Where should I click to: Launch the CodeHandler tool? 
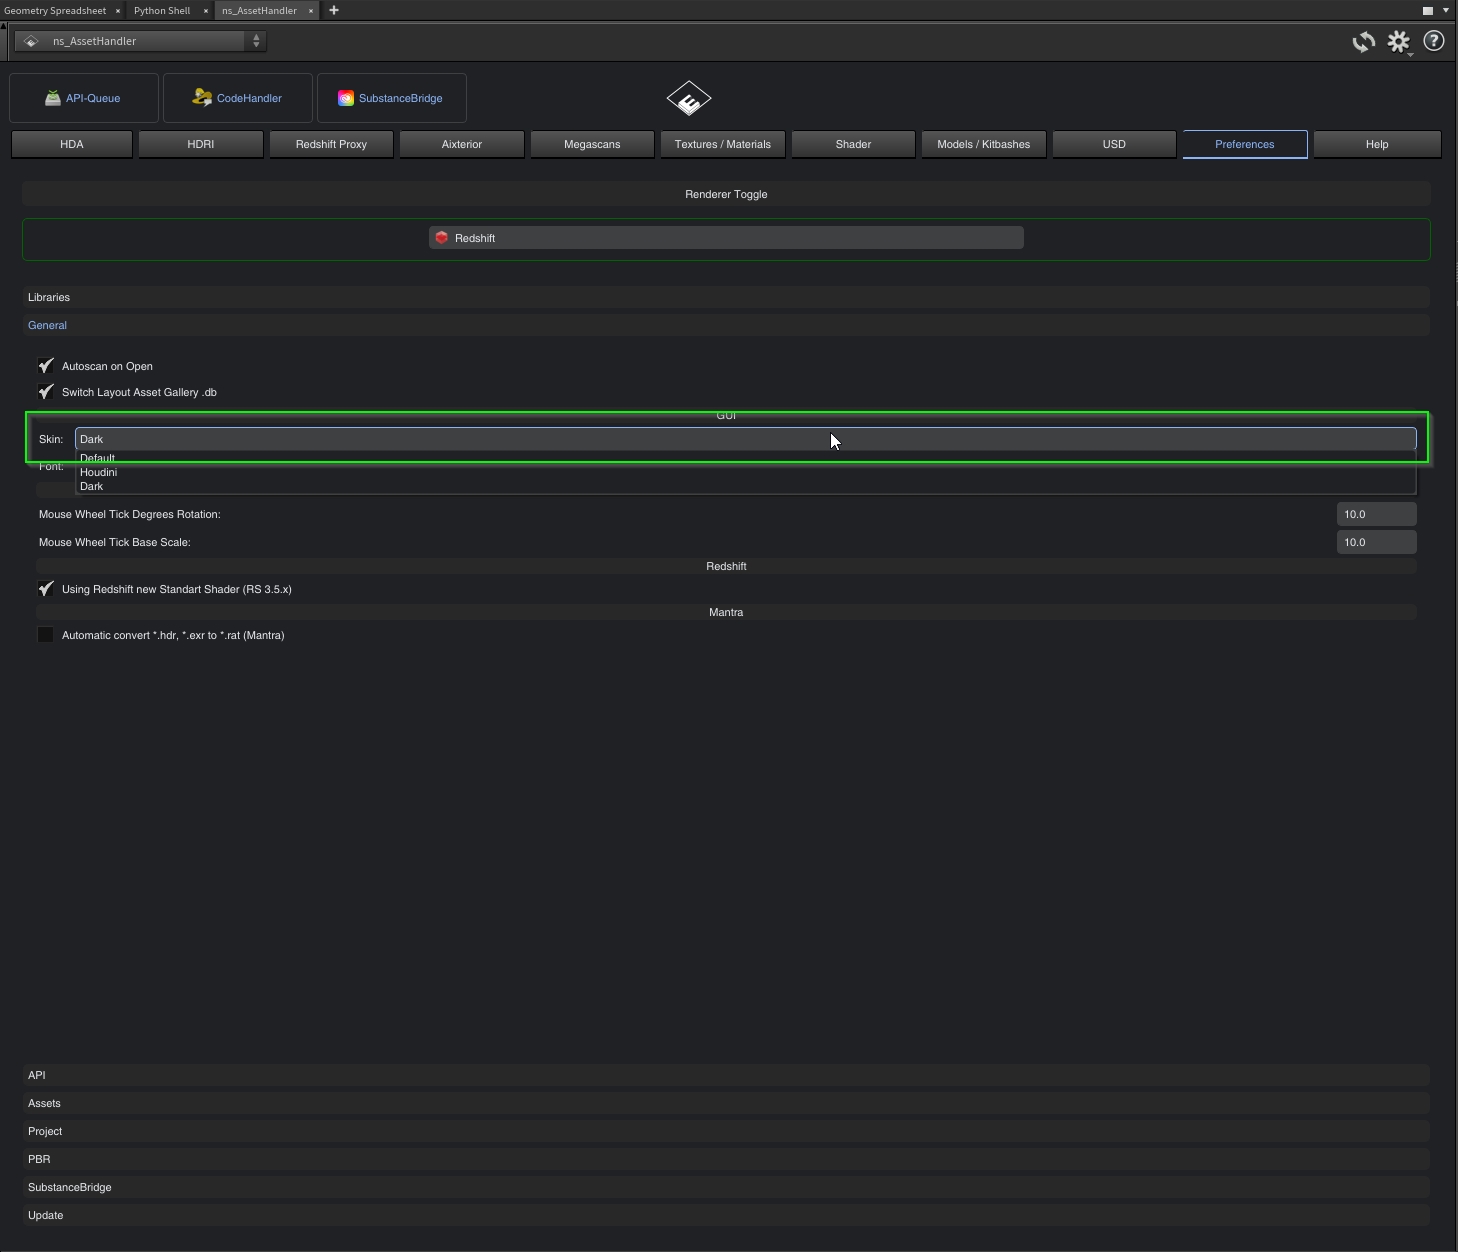238,98
